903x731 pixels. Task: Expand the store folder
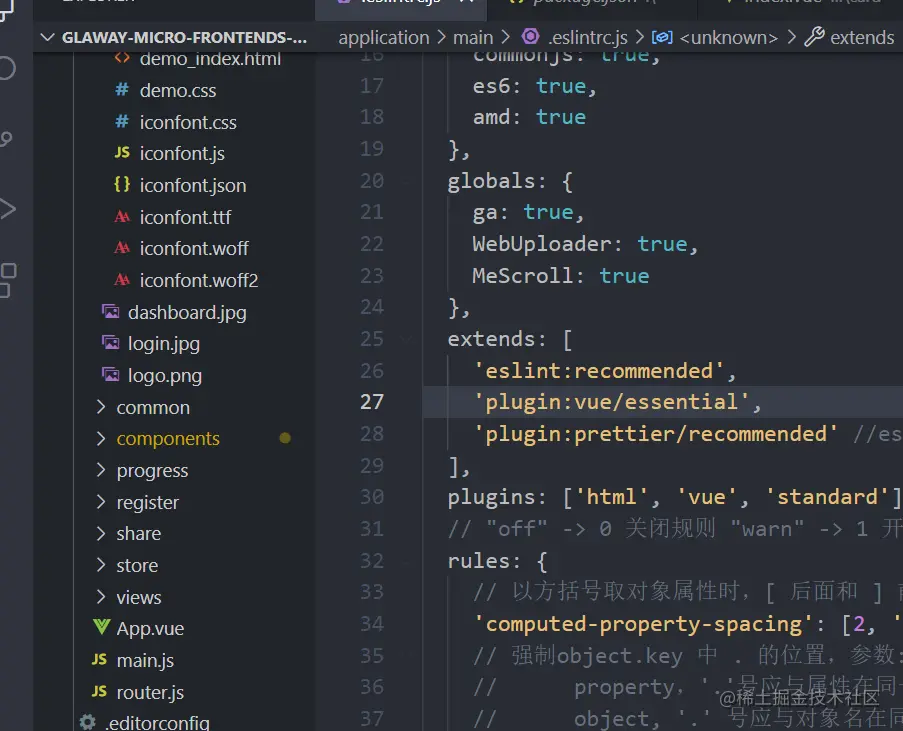[101, 565]
